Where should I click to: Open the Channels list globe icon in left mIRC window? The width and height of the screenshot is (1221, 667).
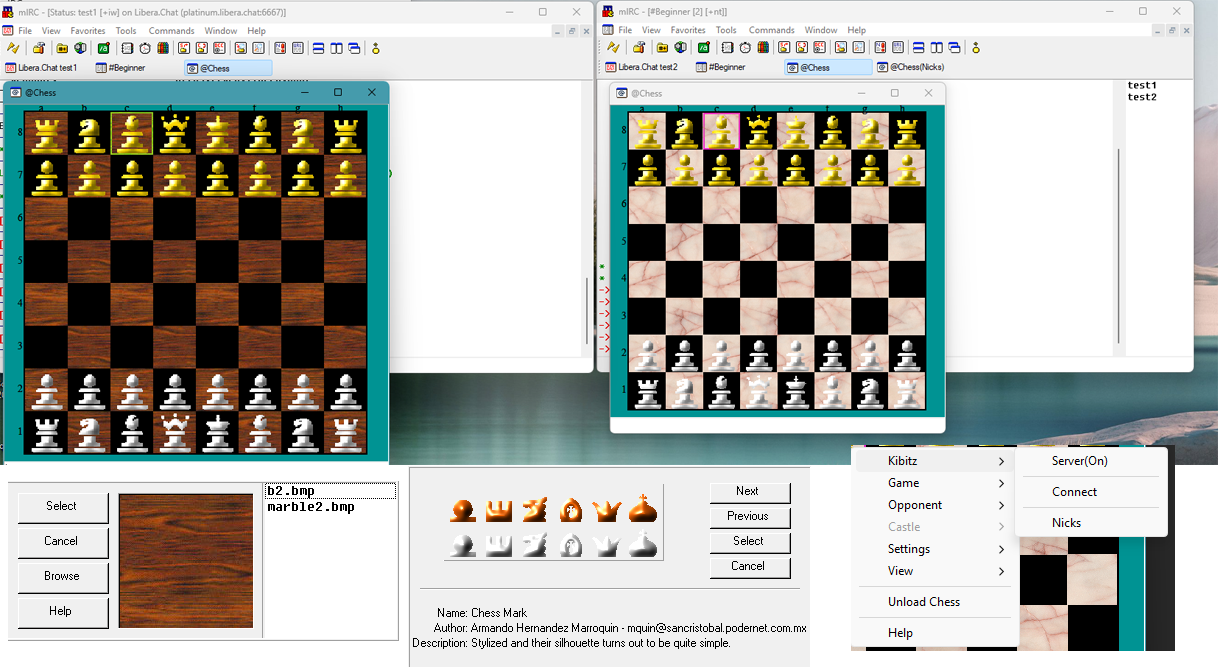pyautogui.click(x=80, y=48)
